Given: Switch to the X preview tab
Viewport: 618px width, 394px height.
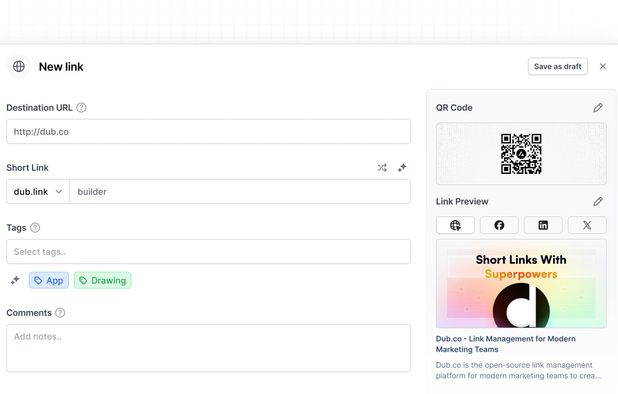Looking at the screenshot, I should coord(587,225).
